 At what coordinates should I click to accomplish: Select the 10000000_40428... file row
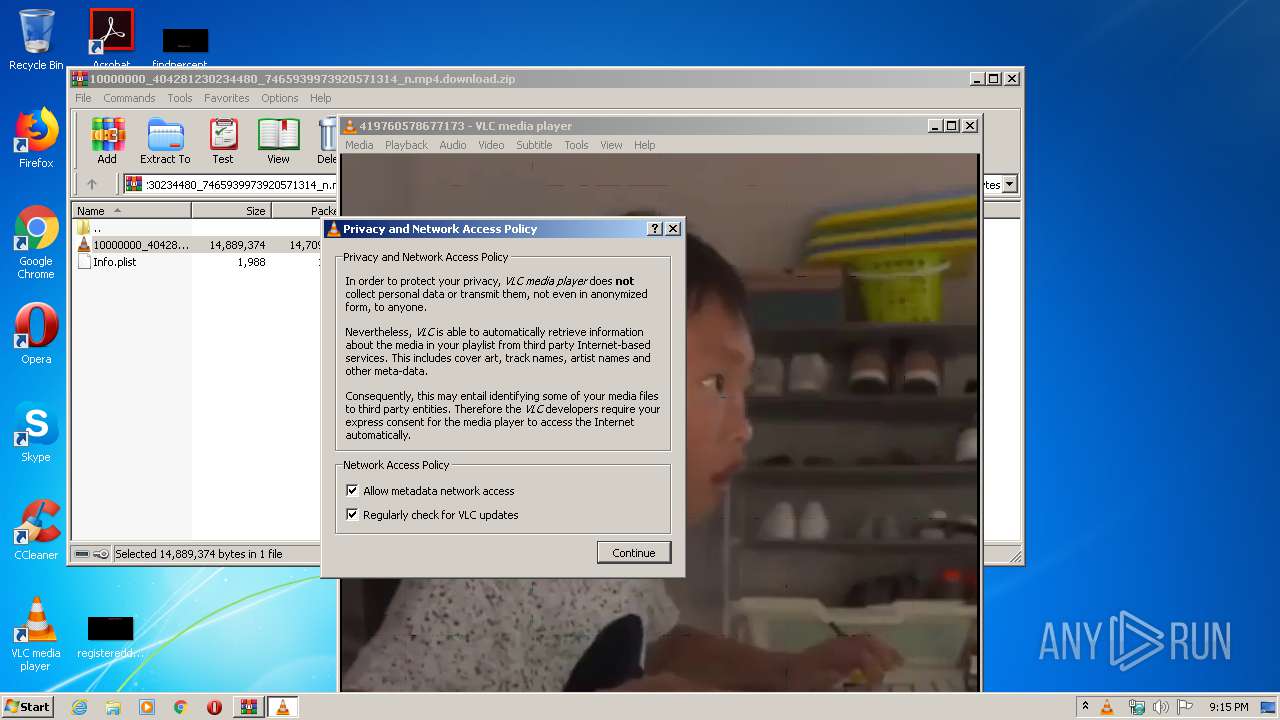tap(198, 245)
